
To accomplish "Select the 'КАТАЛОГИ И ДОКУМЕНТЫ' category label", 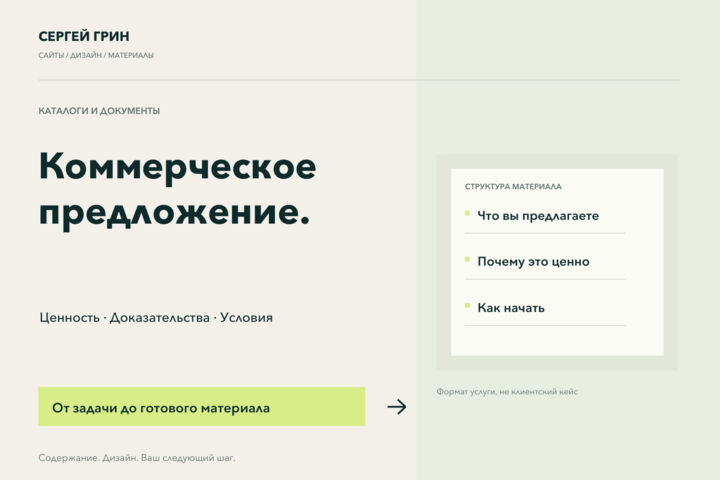I will click(99, 111).
